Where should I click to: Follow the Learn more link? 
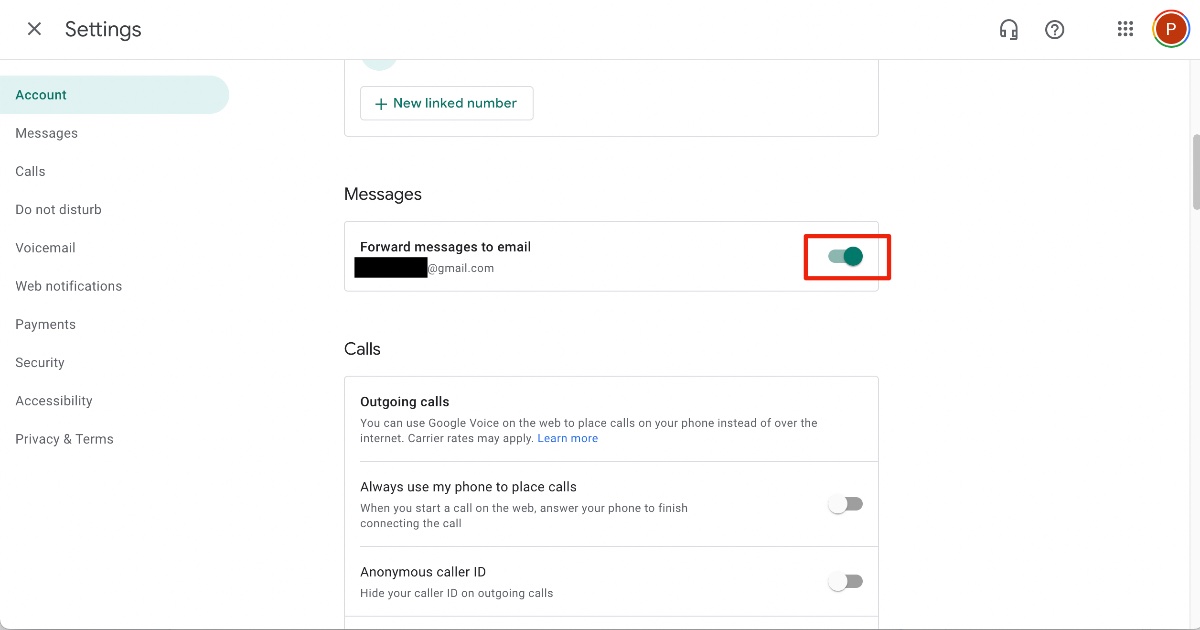pyautogui.click(x=567, y=438)
